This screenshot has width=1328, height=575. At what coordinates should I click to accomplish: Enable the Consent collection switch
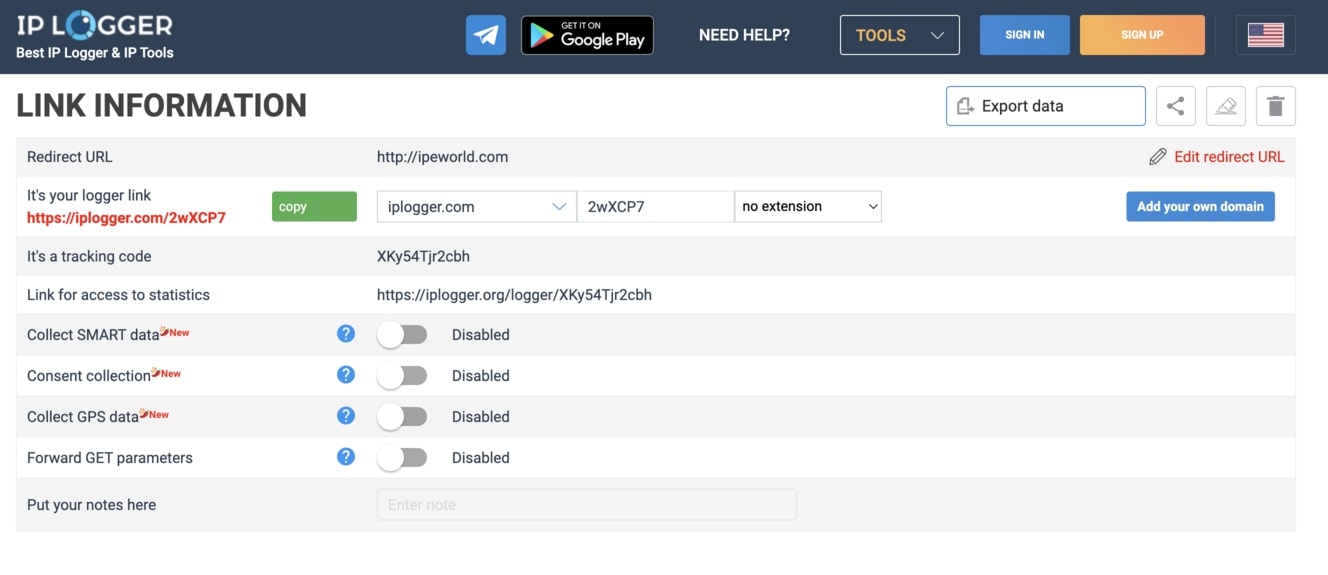pos(402,376)
